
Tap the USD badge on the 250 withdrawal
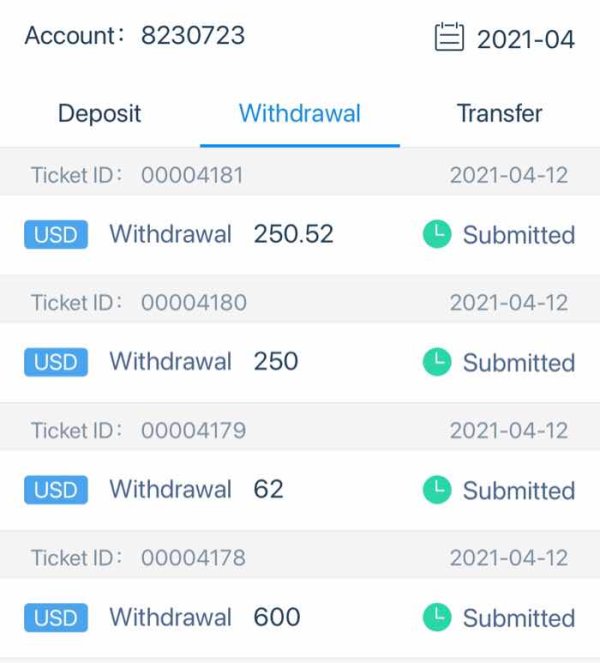(x=56, y=362)
